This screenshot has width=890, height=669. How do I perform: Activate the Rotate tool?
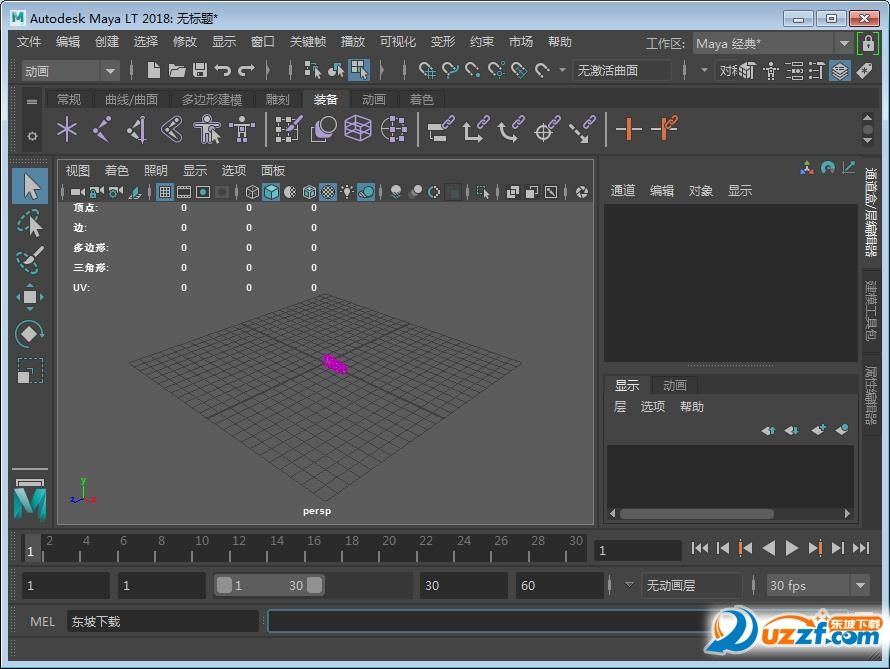coord(30,334)
